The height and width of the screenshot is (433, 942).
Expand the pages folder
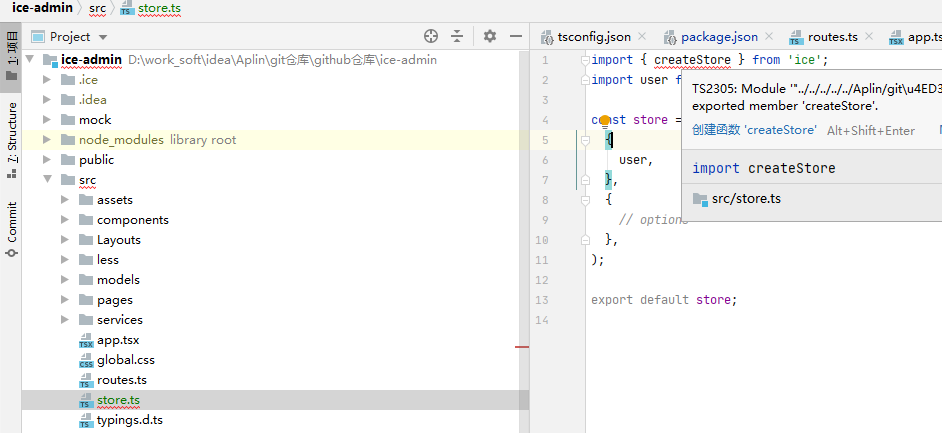pos(65,300)
